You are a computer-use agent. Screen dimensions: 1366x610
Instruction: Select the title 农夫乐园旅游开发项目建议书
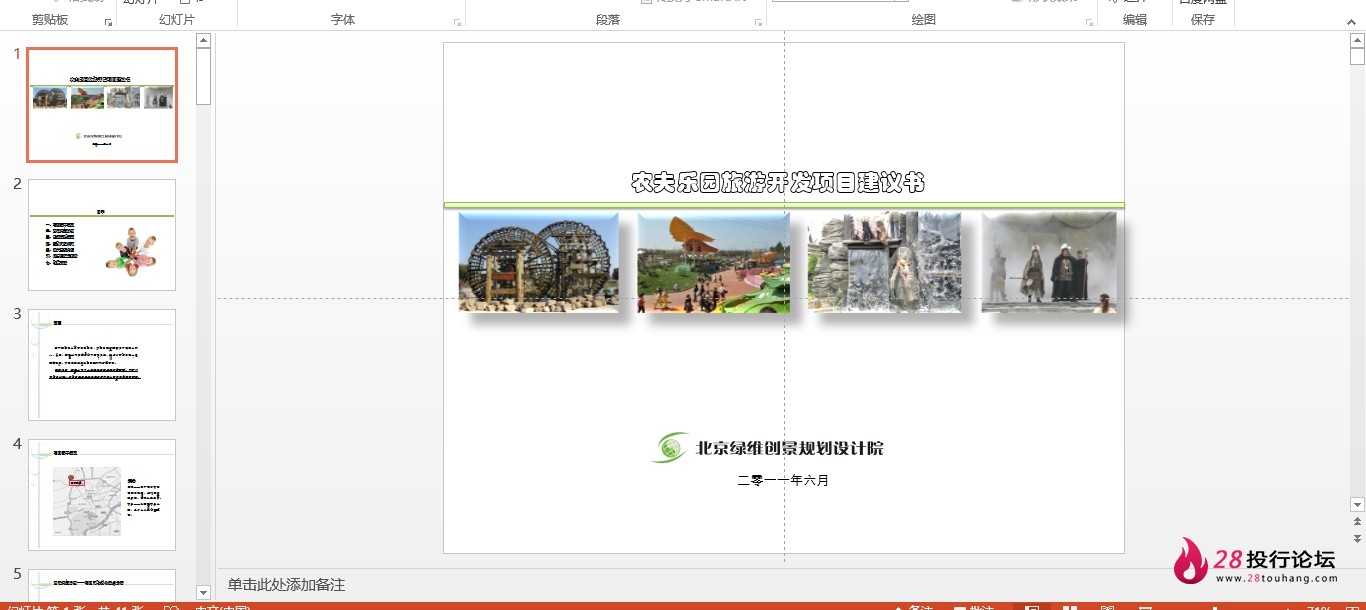778,182
